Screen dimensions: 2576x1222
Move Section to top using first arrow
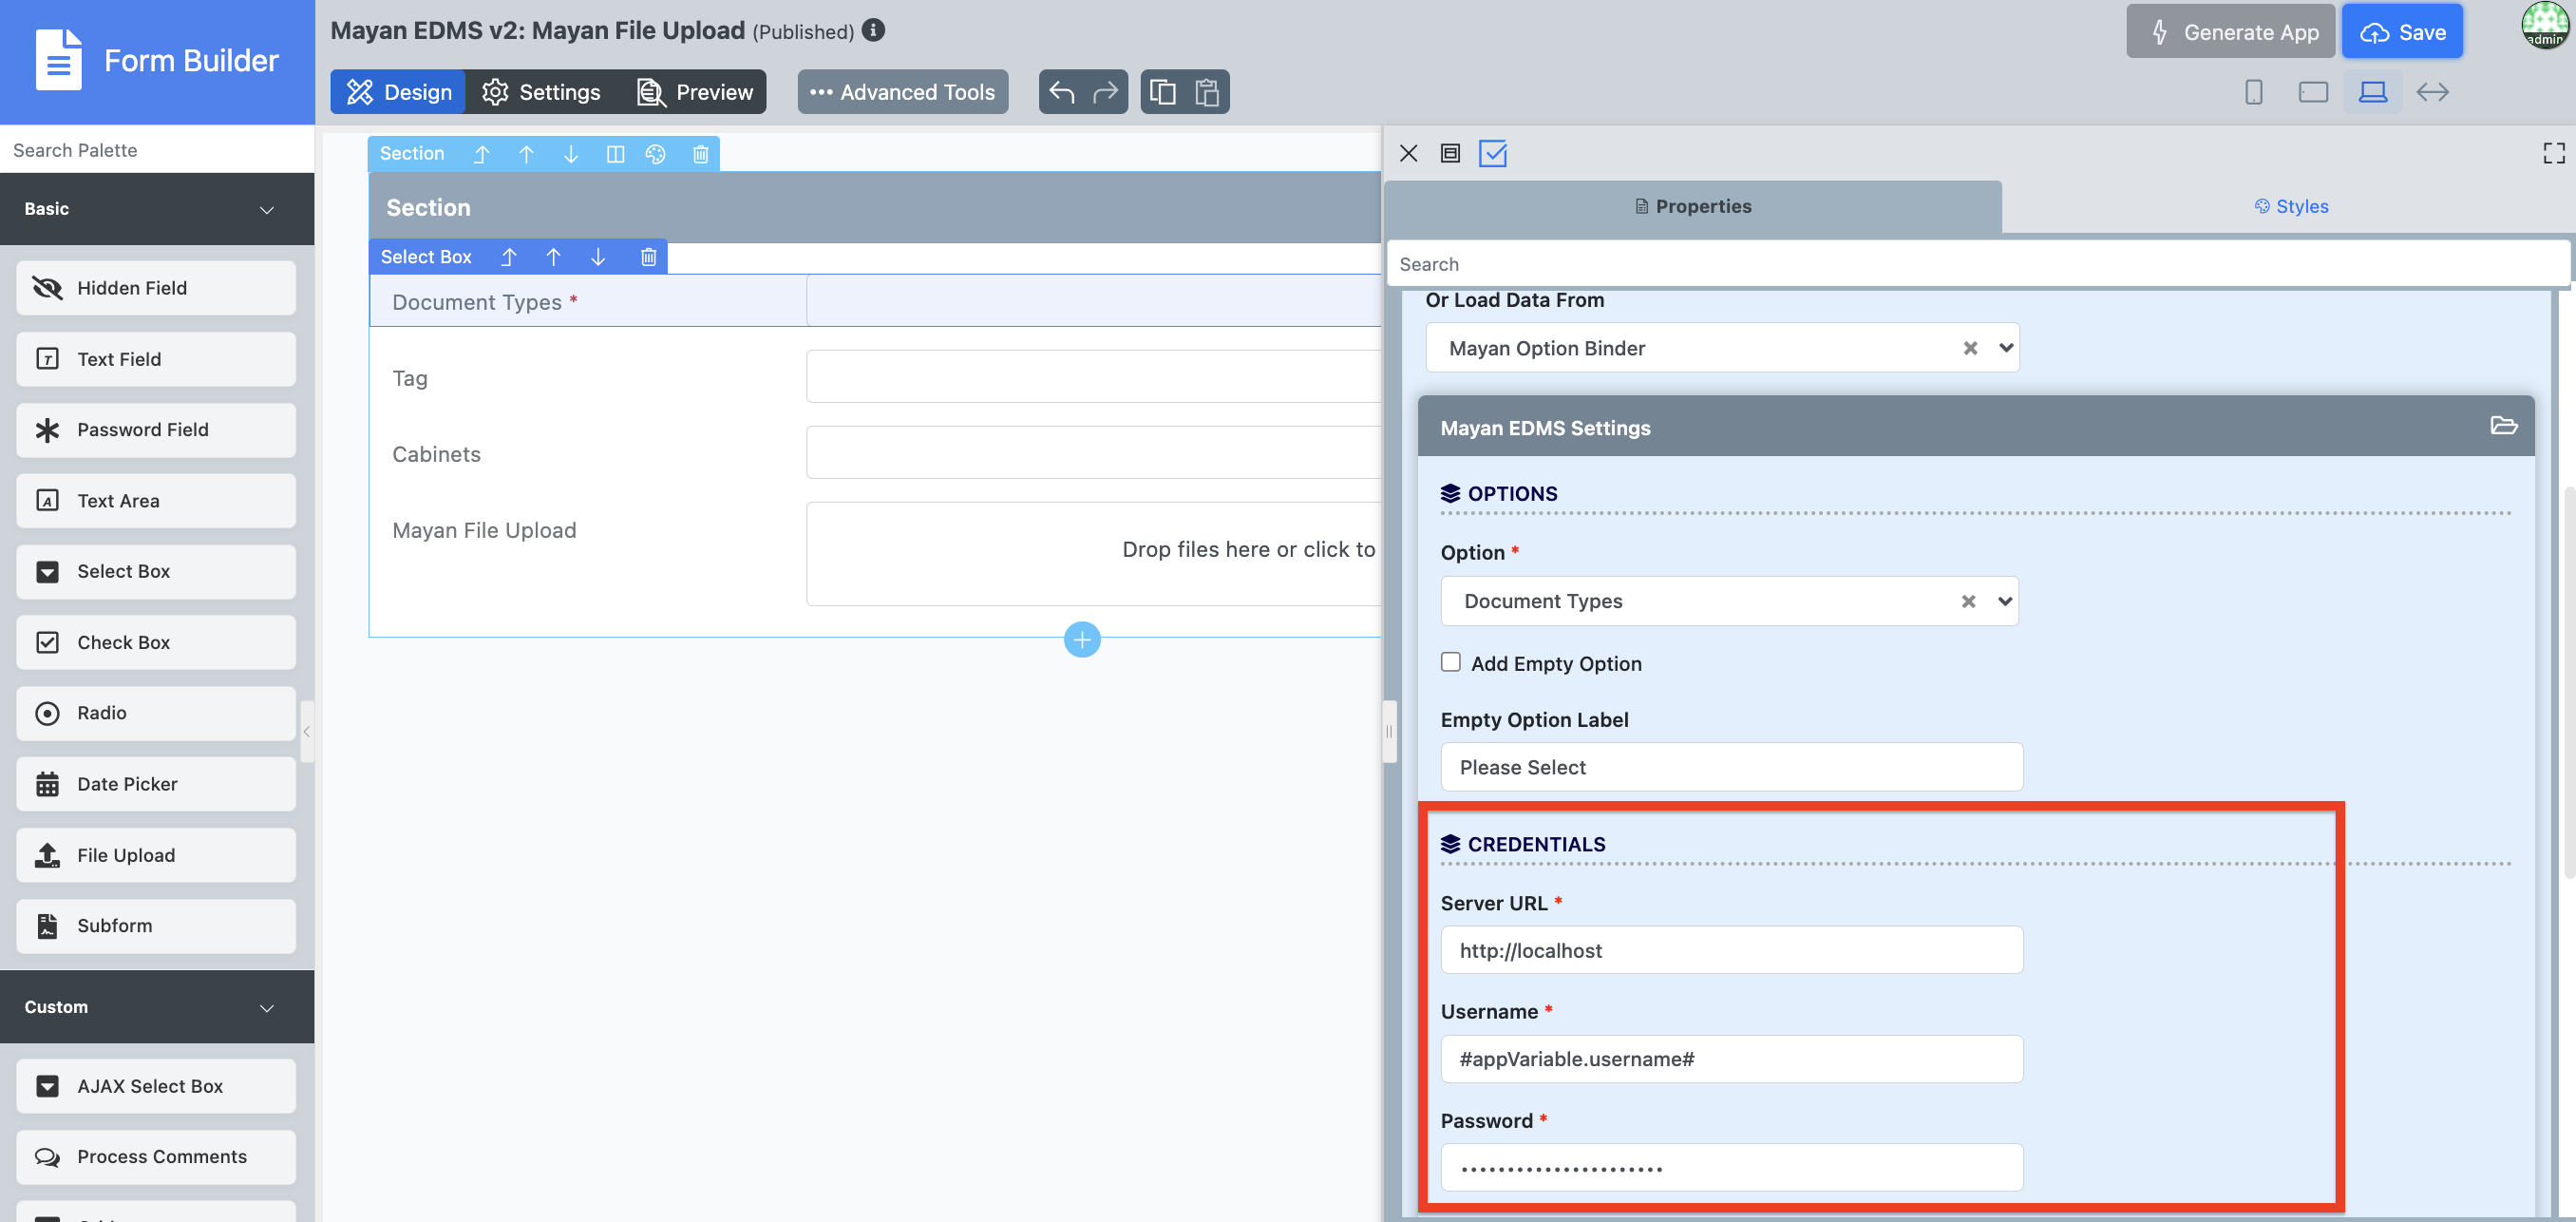pyautogui.click(x=481, y=154)
